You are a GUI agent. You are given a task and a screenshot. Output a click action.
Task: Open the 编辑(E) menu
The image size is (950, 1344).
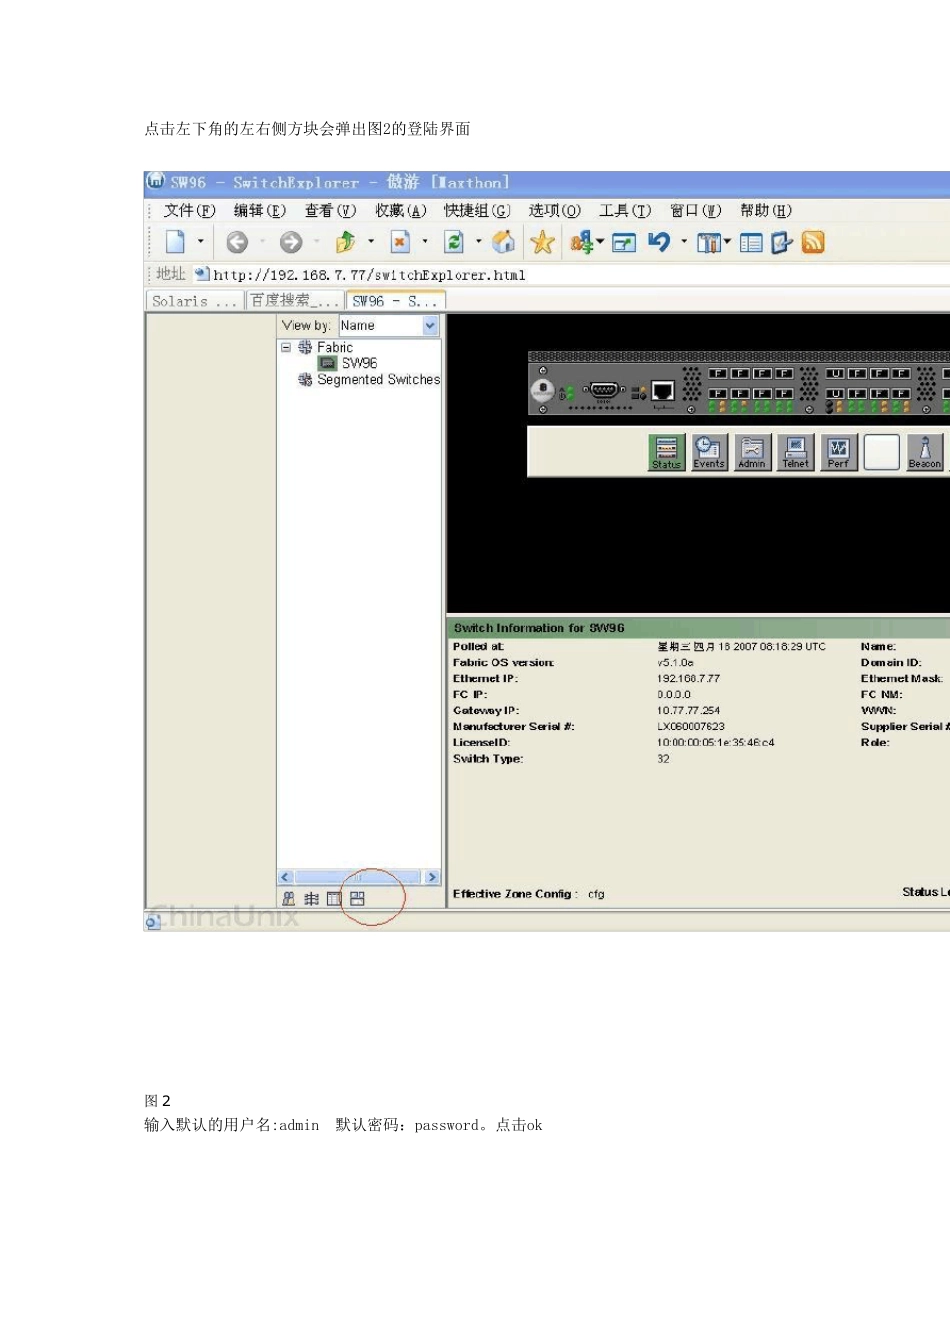[259, 210]
